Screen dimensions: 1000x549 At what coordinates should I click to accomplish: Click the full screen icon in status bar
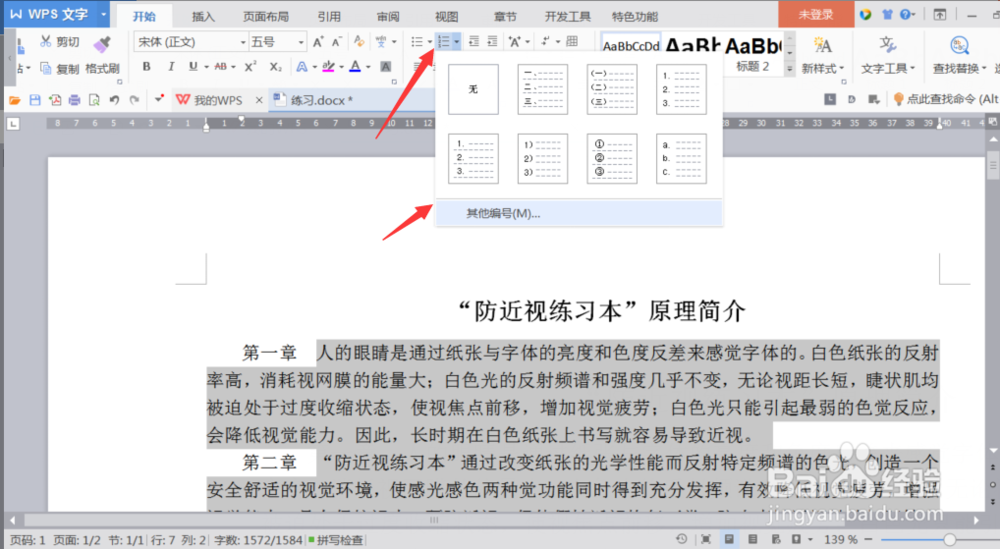click(706, 539)
